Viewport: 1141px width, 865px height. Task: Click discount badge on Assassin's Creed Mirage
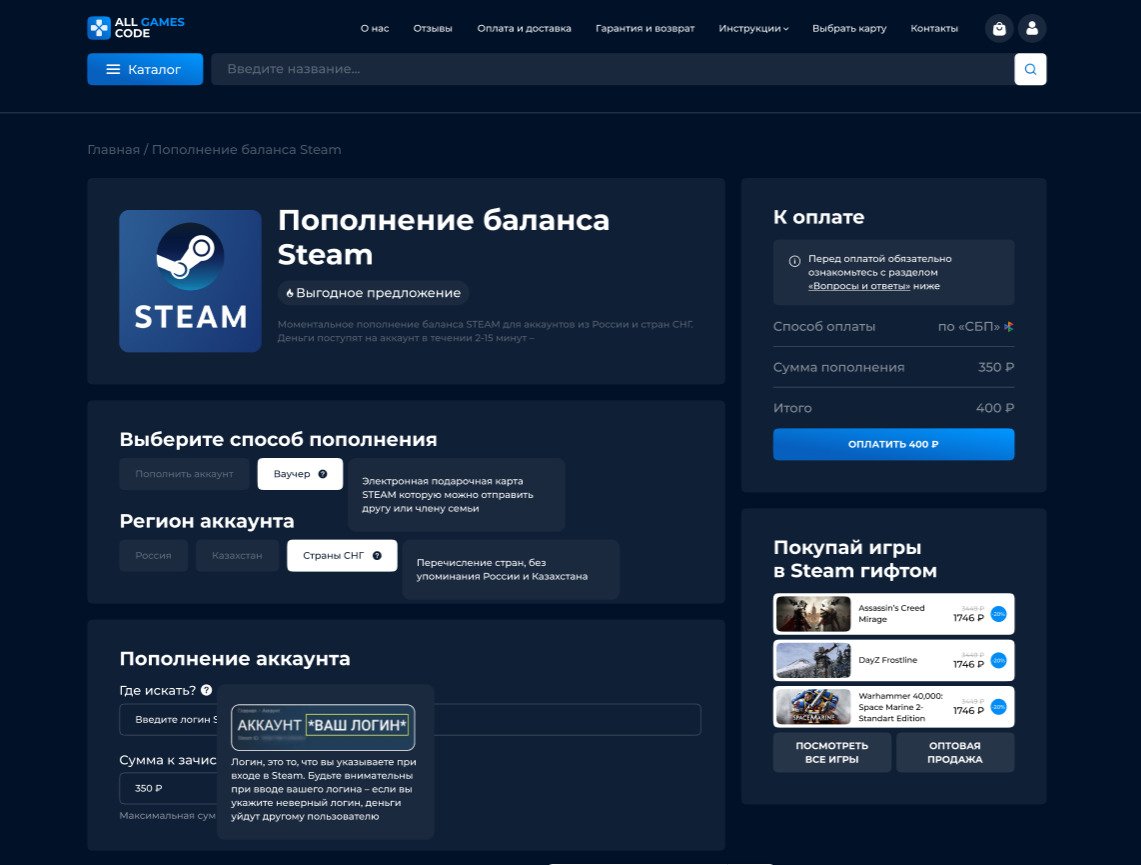click(x=998, y=614)
